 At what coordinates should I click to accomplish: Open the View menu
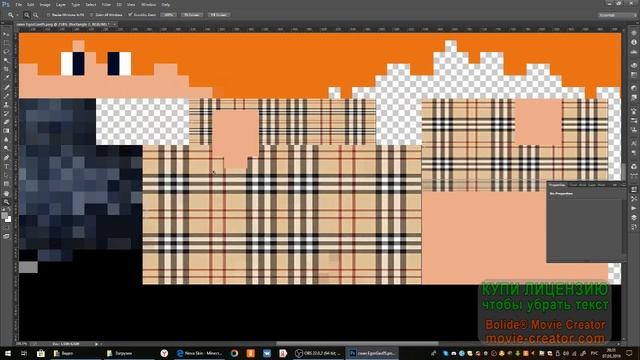(131, 4)
